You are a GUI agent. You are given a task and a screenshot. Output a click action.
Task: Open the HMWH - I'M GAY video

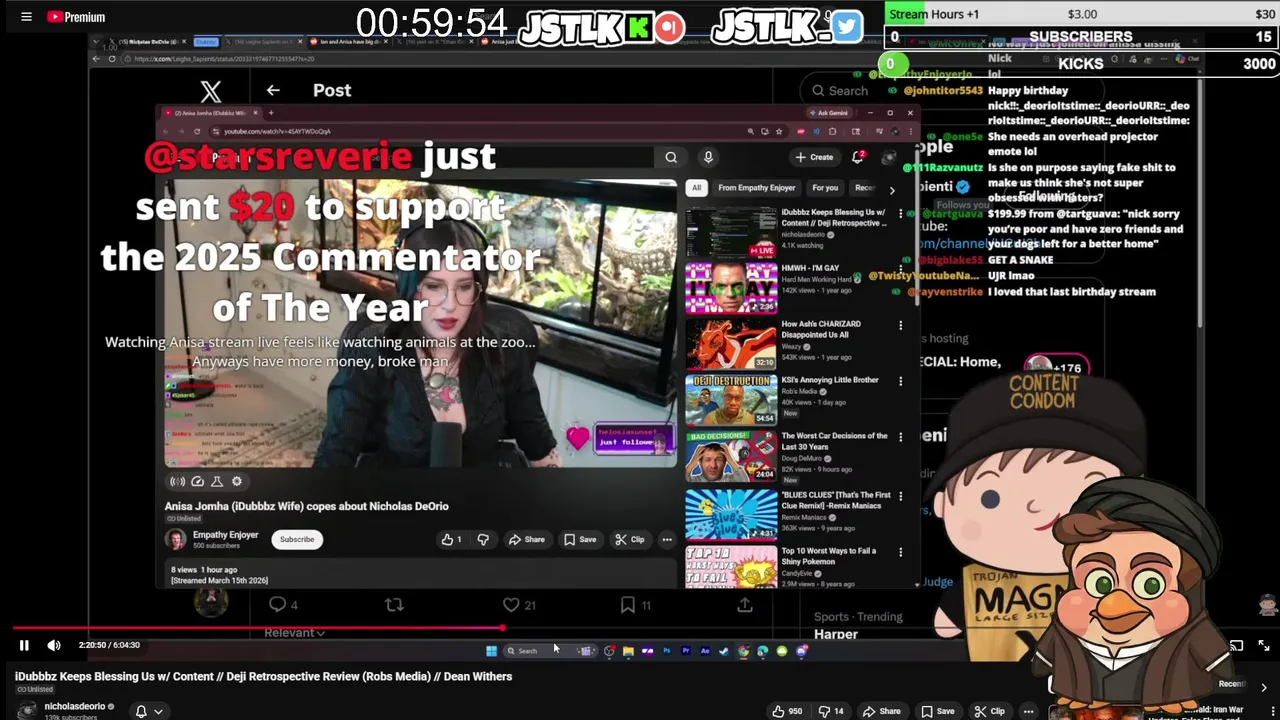click(731, 288)
